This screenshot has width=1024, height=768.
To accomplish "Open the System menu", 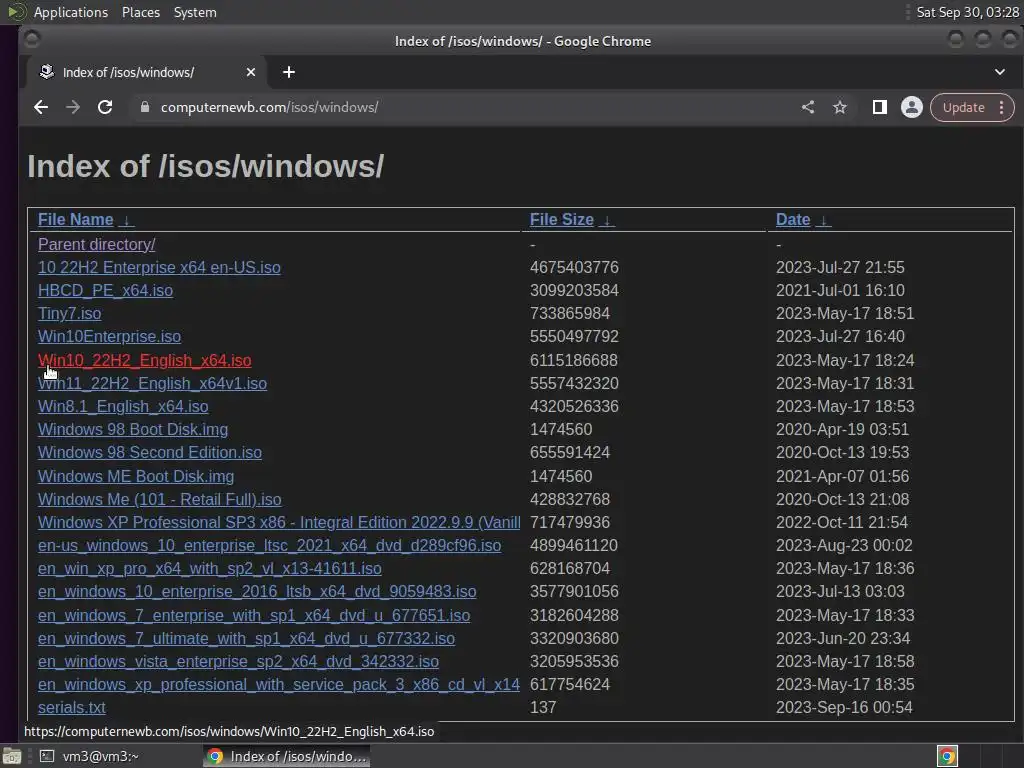I will [x=195, y=12].
